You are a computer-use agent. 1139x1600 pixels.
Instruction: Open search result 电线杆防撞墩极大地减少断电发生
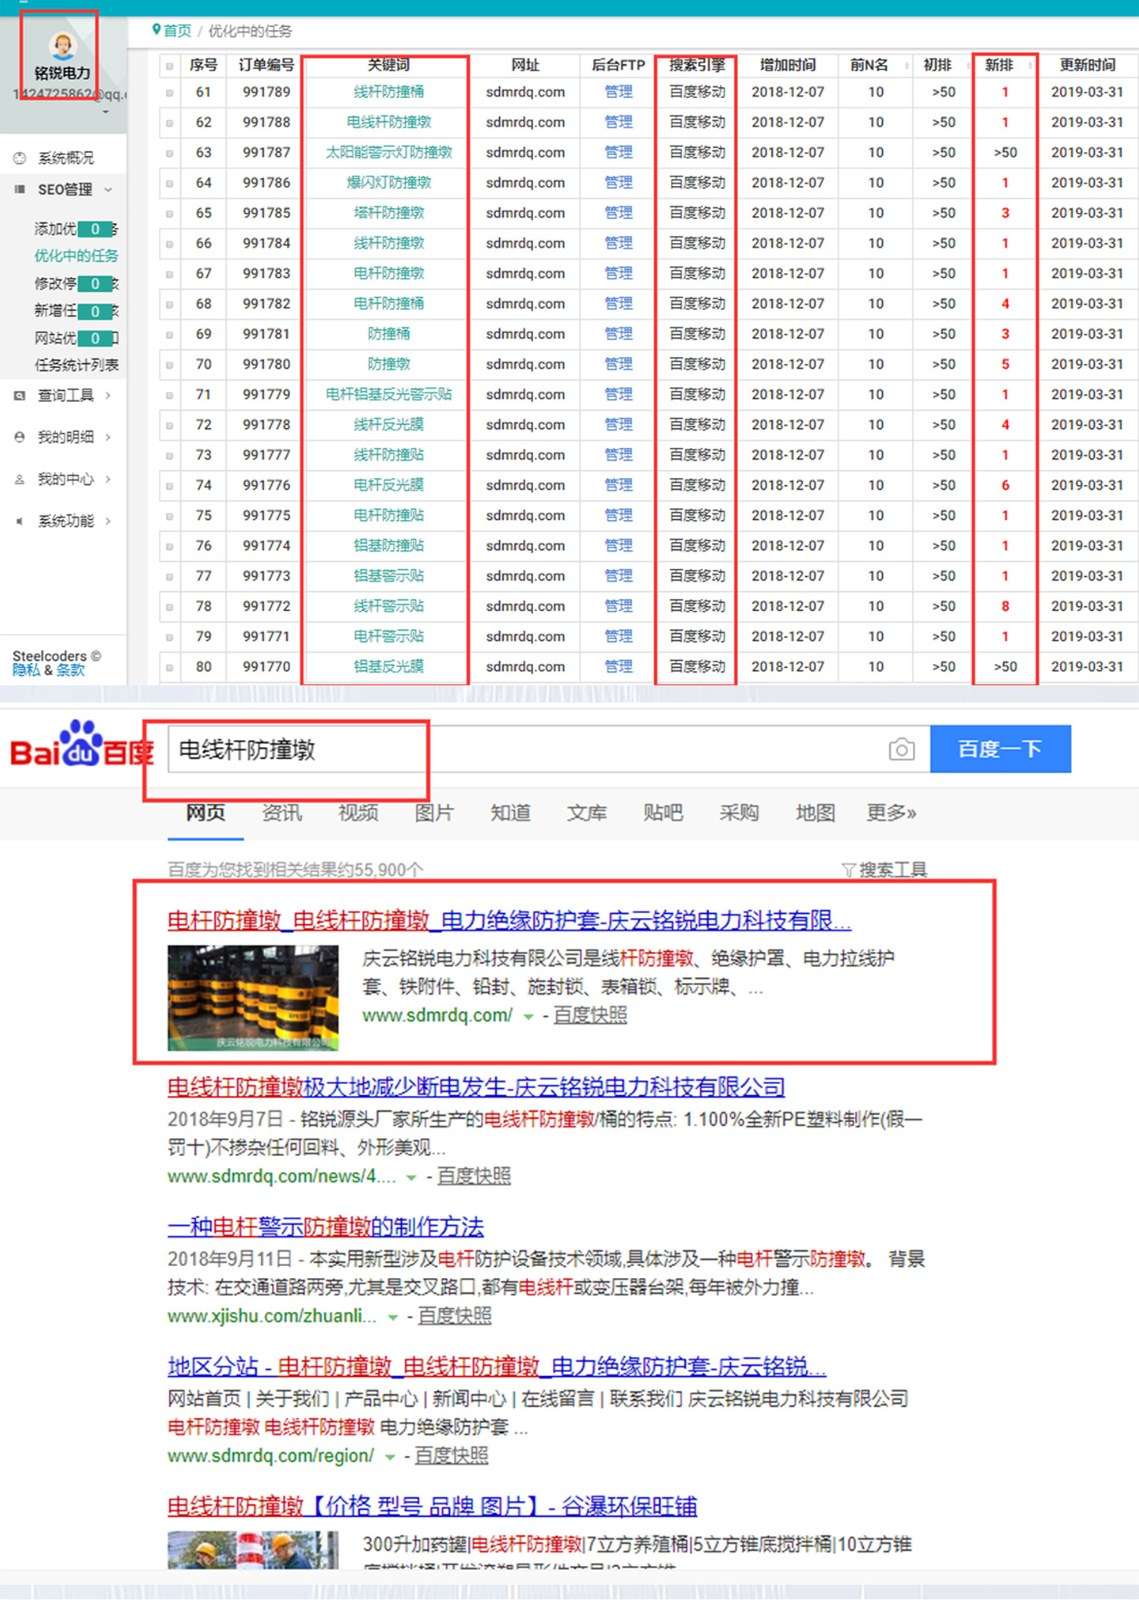click(x=476, y=1087)
